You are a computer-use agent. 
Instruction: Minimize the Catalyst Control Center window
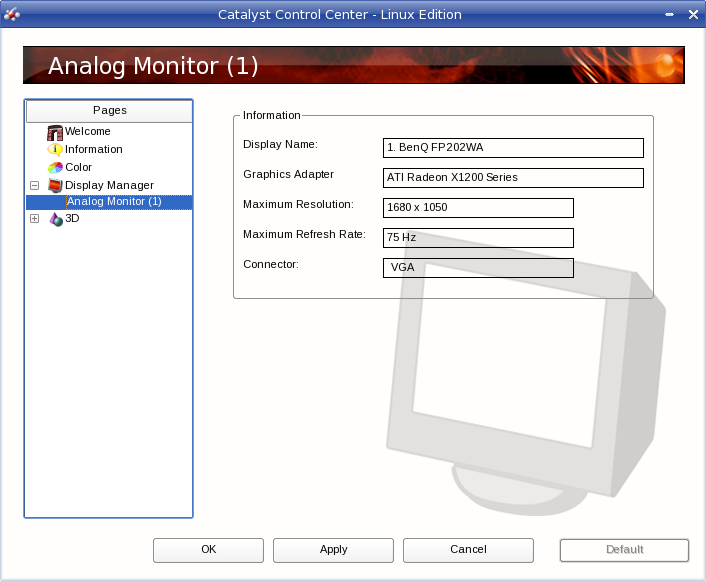(x=670, y=14)
